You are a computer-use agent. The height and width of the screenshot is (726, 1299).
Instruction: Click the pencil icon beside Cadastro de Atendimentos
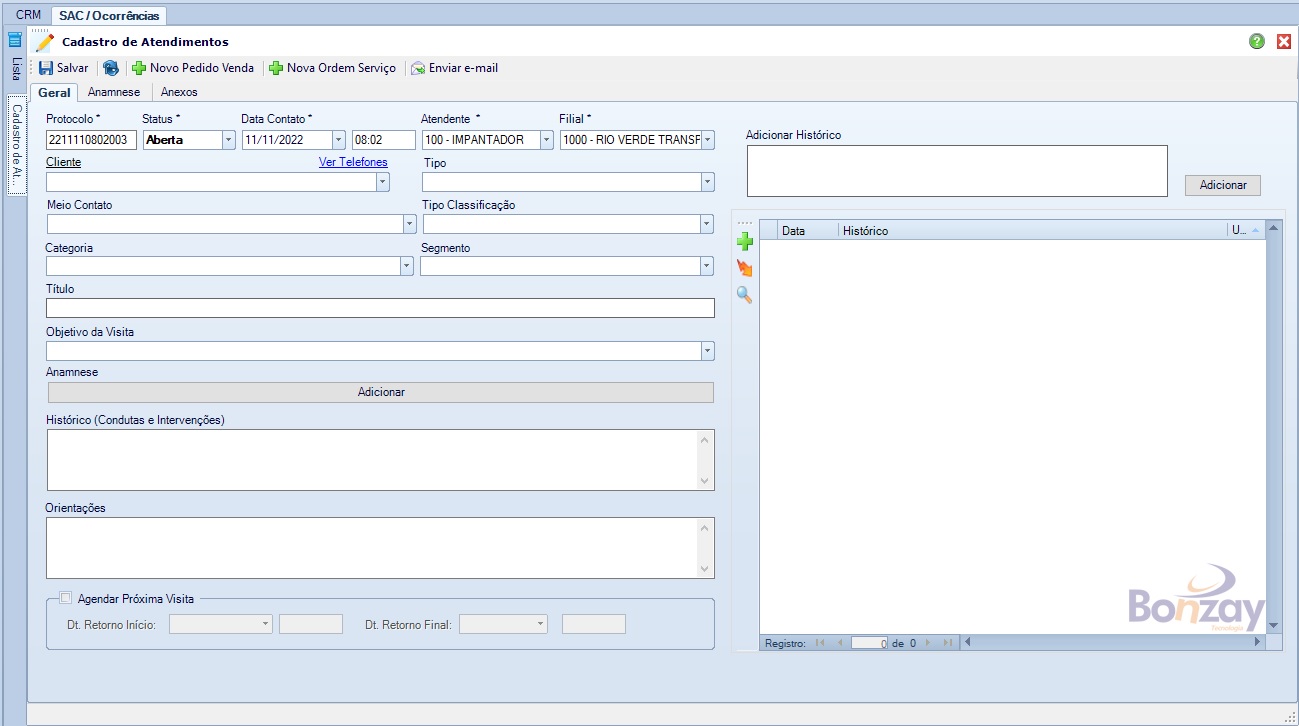tap(44, 42)
